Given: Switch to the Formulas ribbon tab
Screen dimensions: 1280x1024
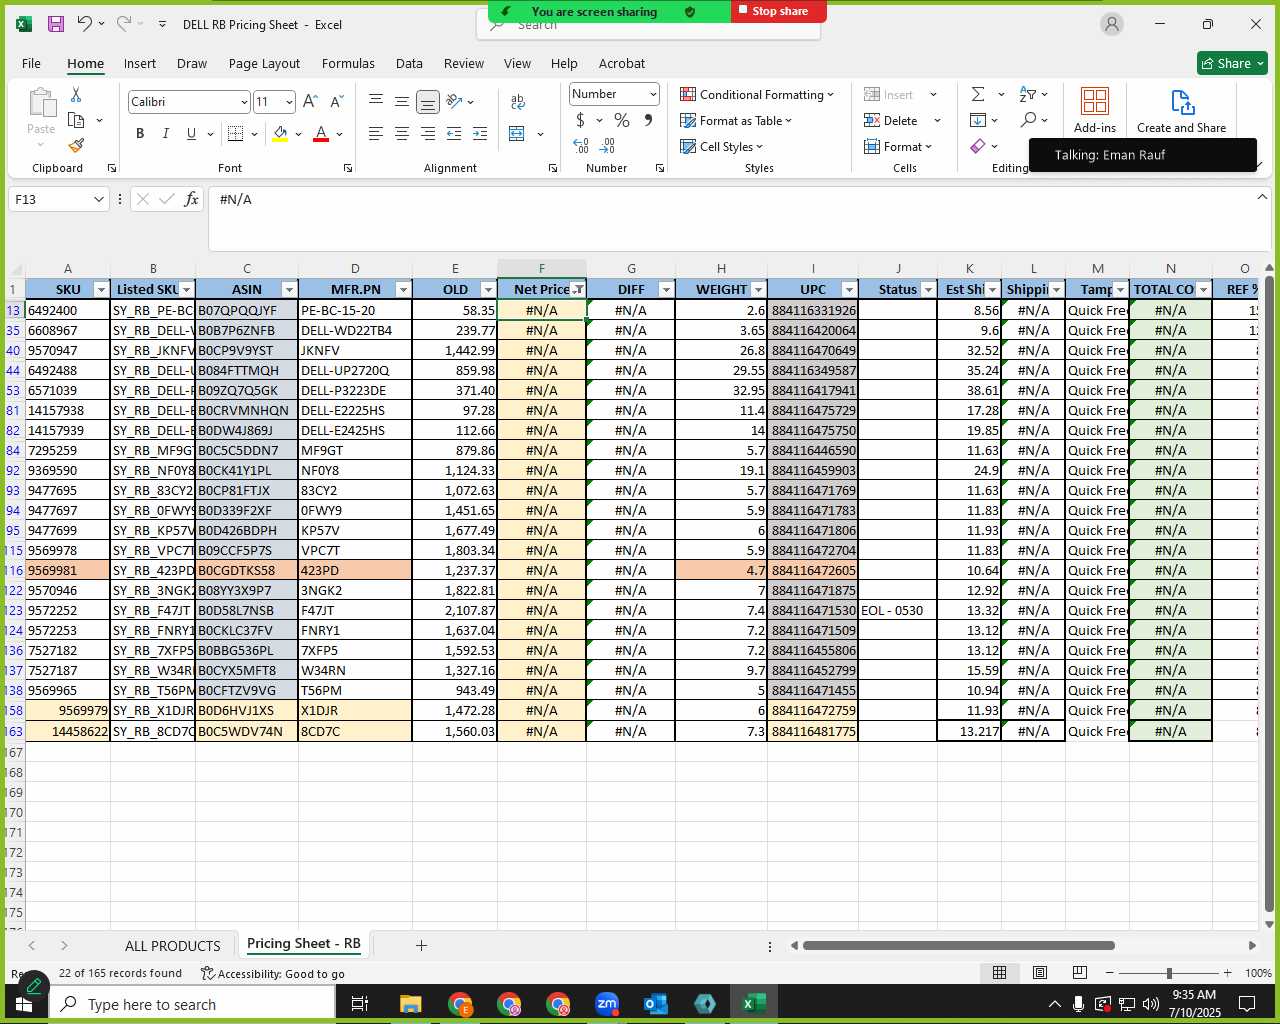Looking at the screenshot, I should point(348,63).
